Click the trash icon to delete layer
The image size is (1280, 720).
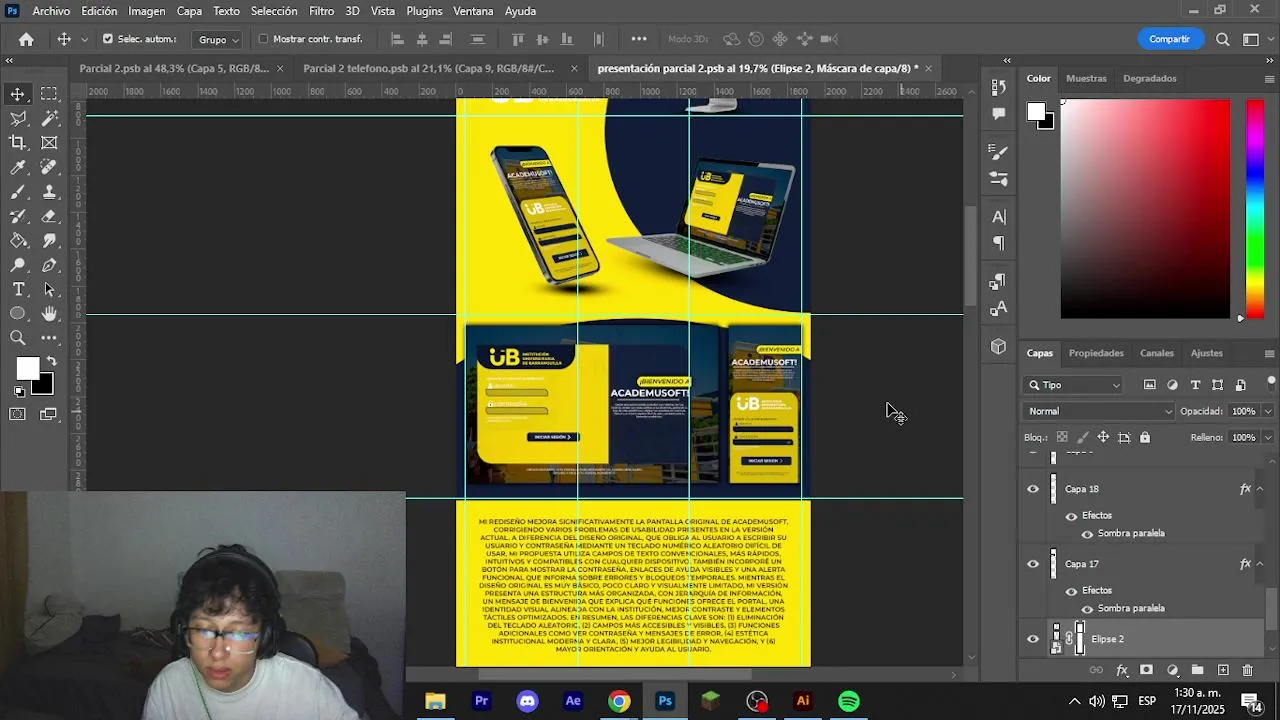(x=1247, y=670)
